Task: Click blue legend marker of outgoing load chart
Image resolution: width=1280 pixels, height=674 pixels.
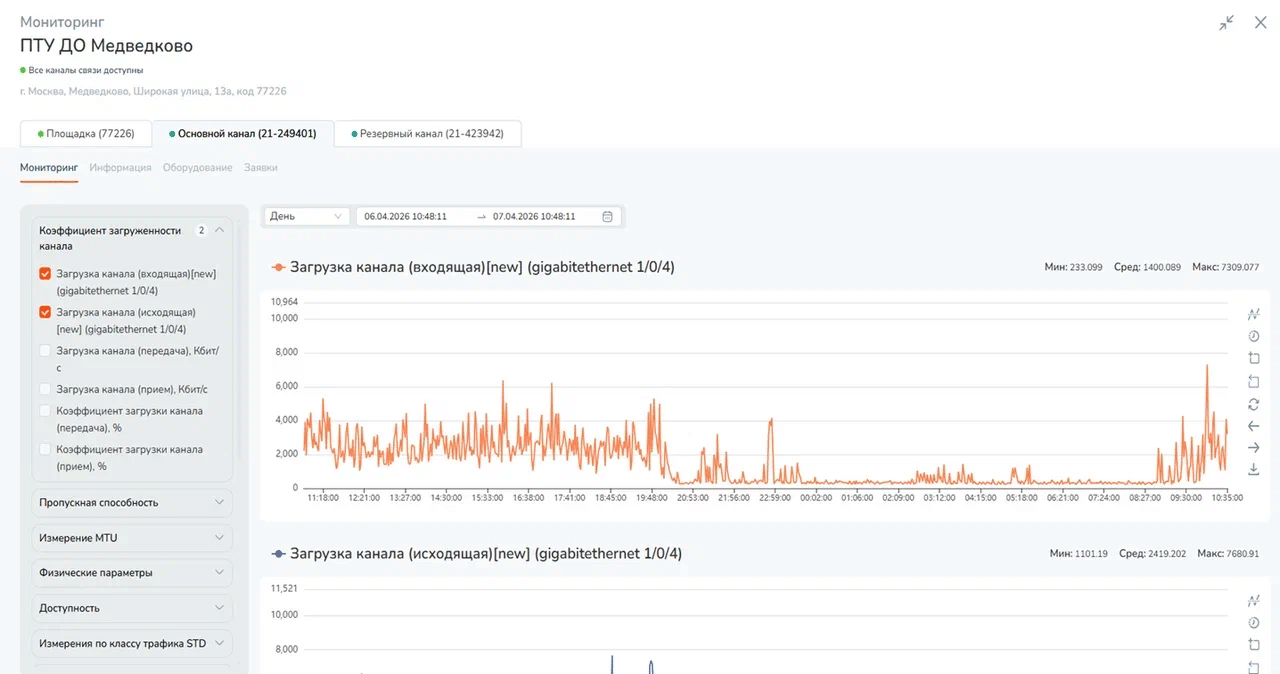Action: click(x=278, y=553)
